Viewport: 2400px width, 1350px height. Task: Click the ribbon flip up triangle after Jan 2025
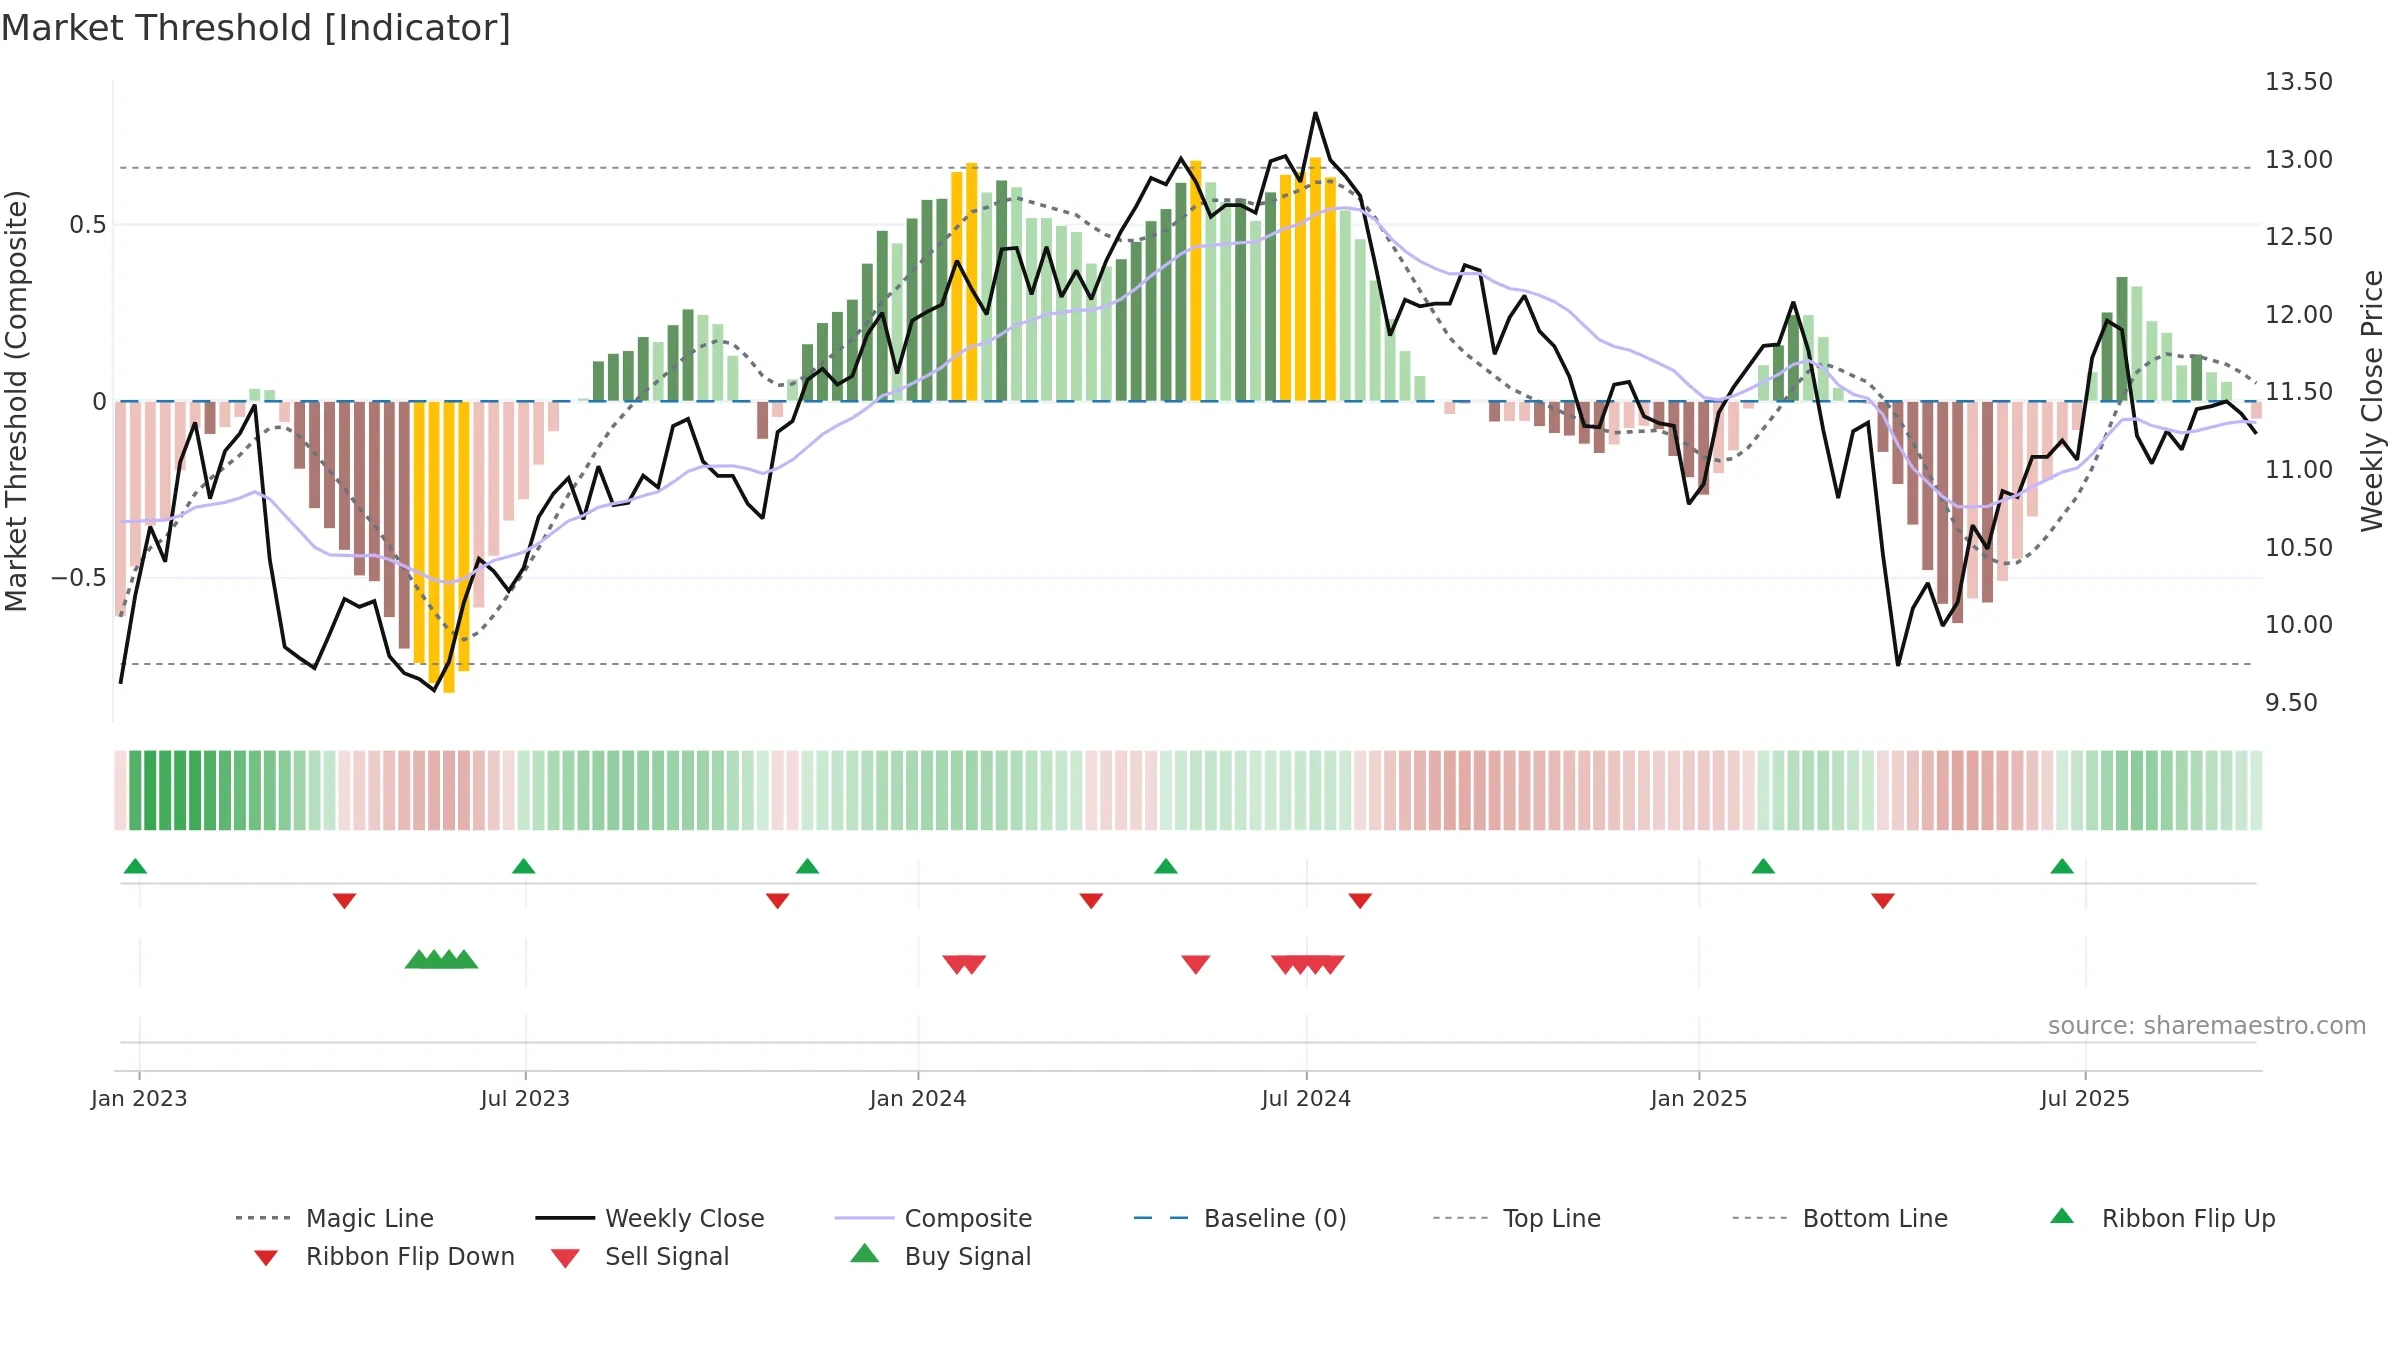tap(1763, 866)
